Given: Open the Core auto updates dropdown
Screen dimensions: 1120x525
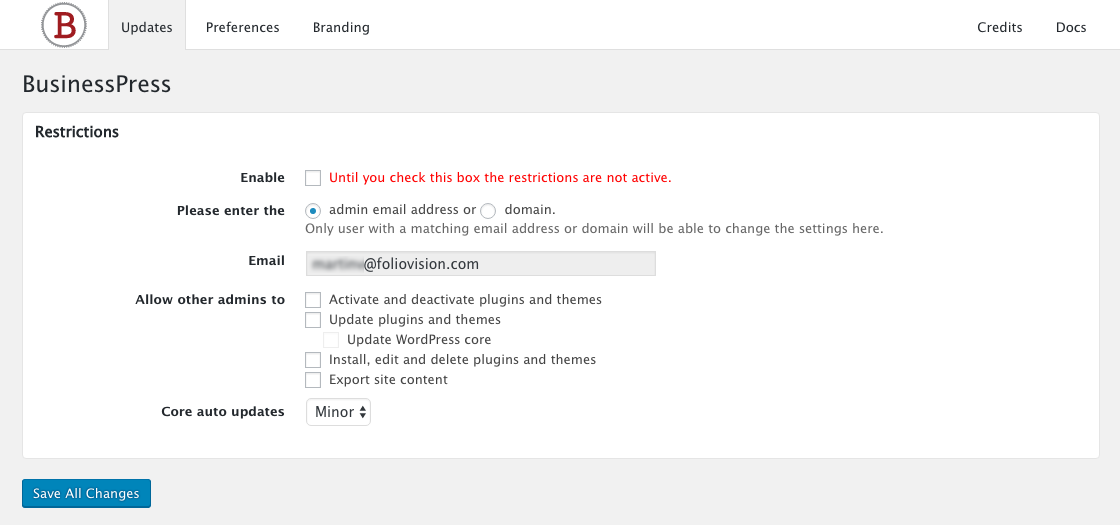Looking at the screenshot, I should click(339, 412).
